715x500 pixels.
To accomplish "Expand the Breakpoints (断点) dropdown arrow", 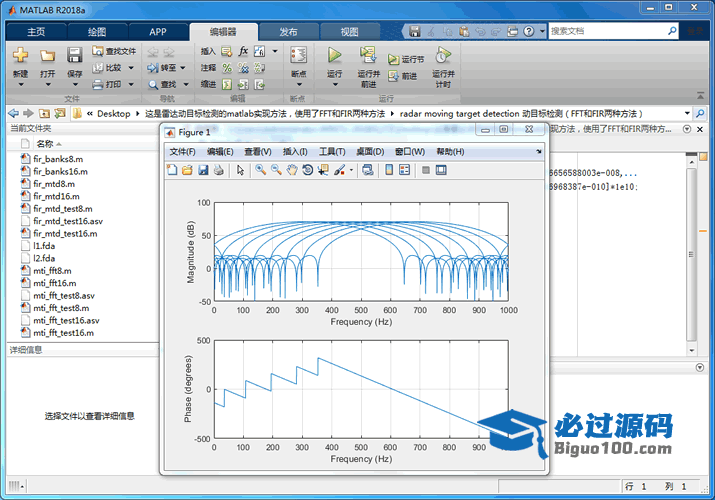I will coord(299,84).
